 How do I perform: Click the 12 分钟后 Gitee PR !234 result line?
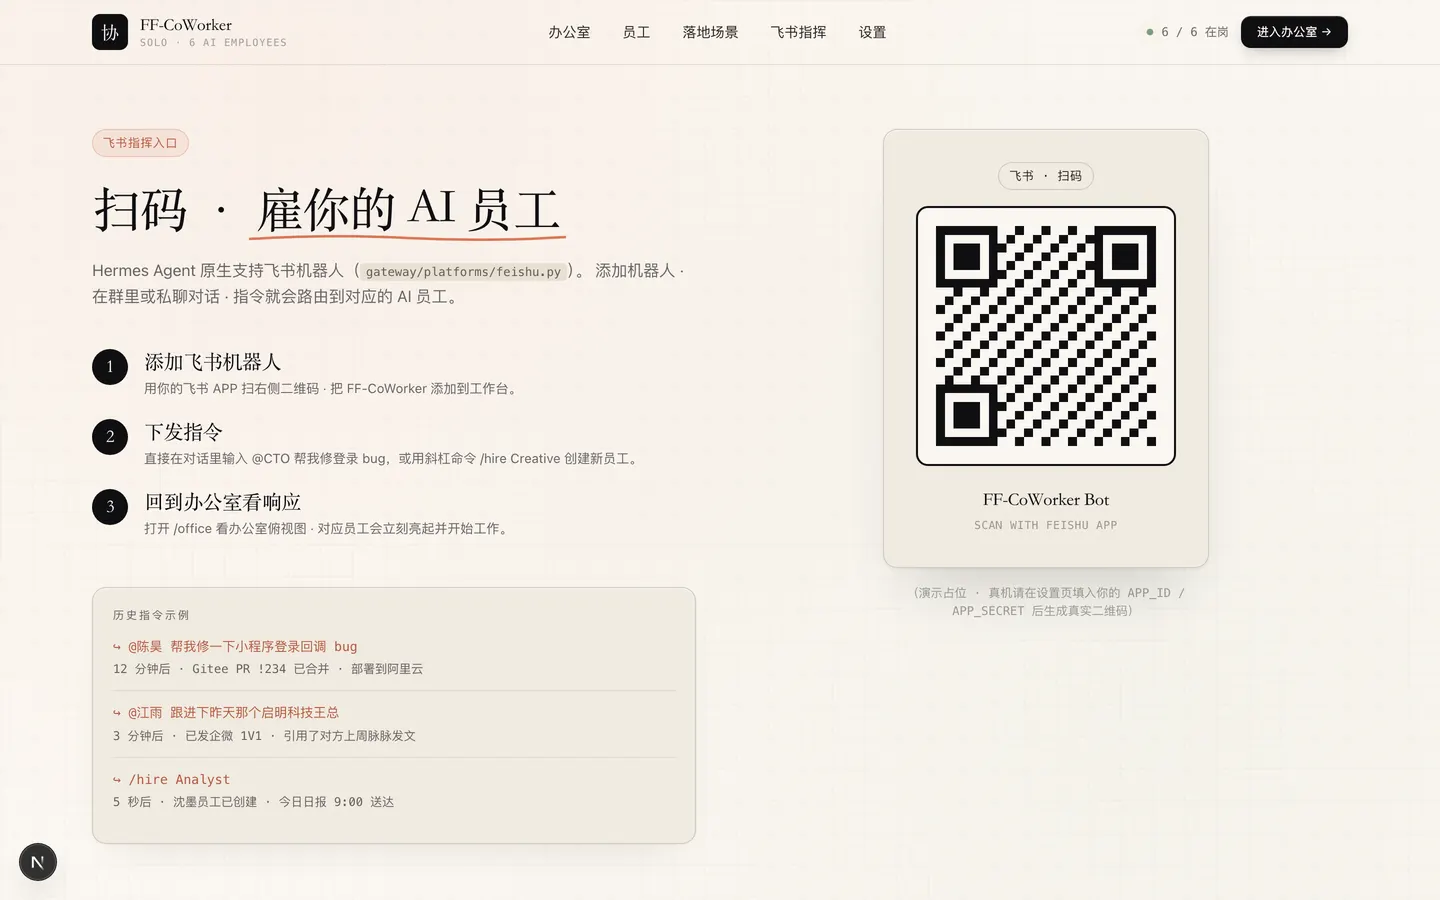268,669
